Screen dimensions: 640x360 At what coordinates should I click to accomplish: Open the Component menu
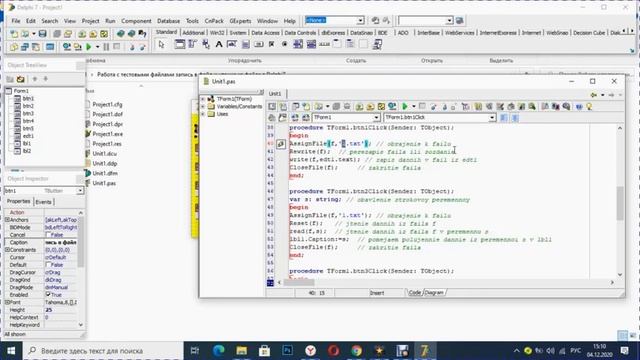click(x=136, y=21)
